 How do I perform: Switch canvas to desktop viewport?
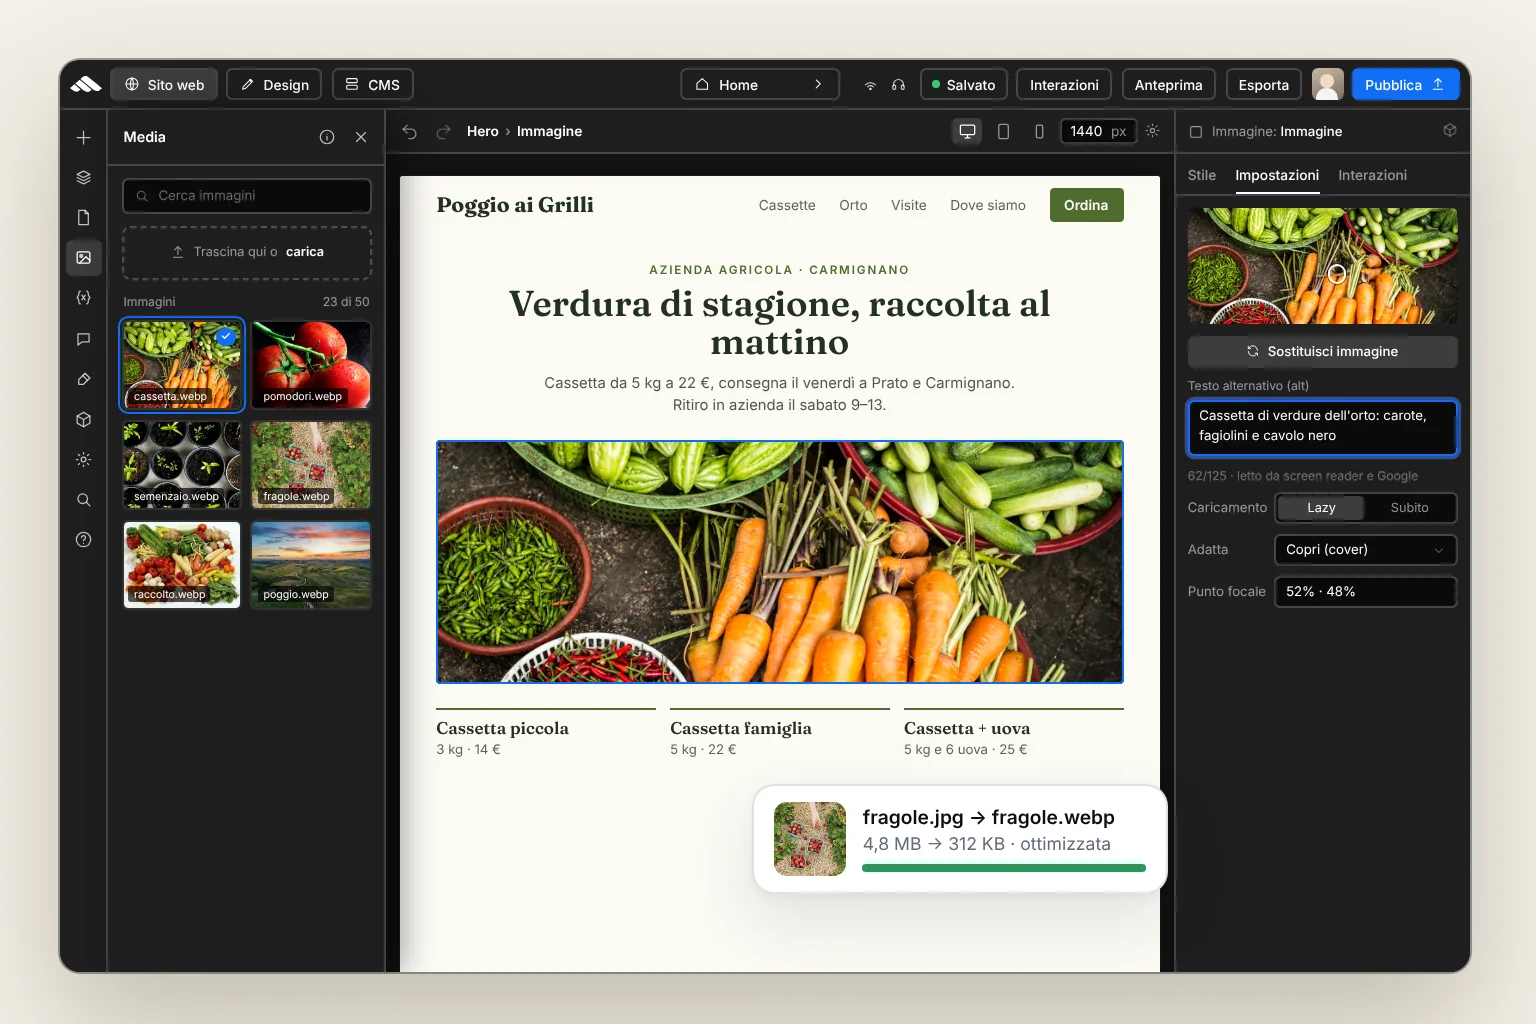967,131
